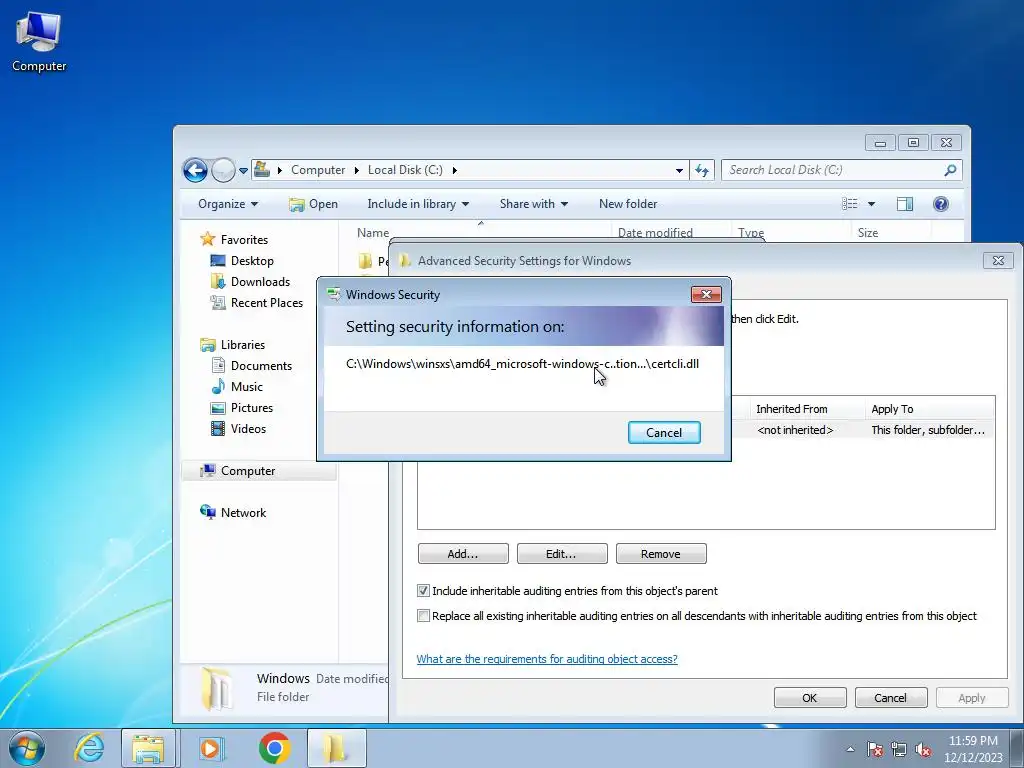The height and width of the screenshot is (768, 1024).
Task: Launch Internet Explorer from taskbar
Action: pos(89,748)
